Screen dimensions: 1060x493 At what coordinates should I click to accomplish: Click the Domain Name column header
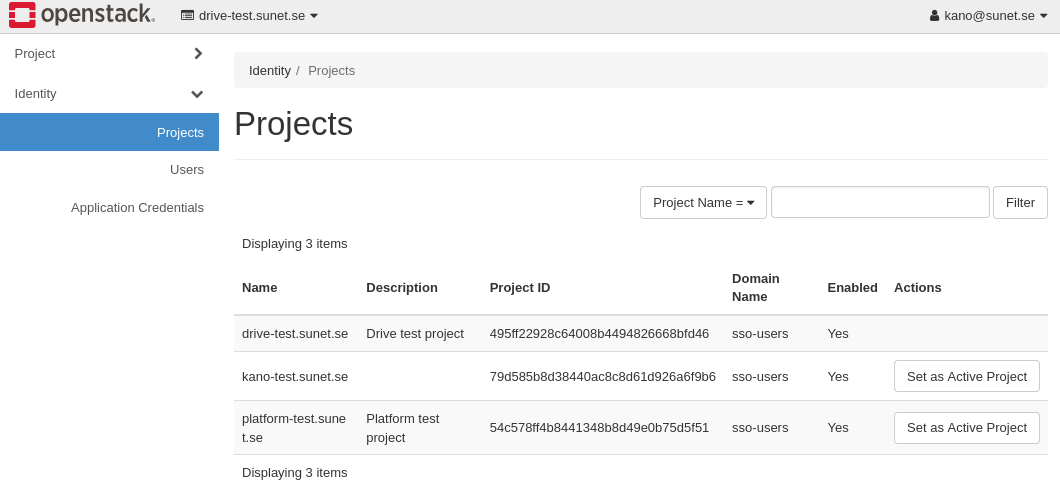756,287
